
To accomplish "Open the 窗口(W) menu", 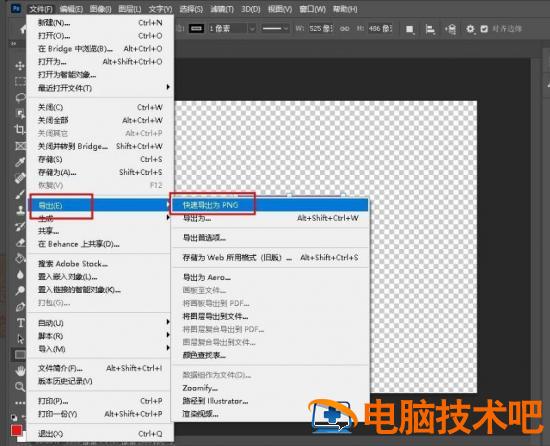I will pyautogui.click(x=313, y=9).
